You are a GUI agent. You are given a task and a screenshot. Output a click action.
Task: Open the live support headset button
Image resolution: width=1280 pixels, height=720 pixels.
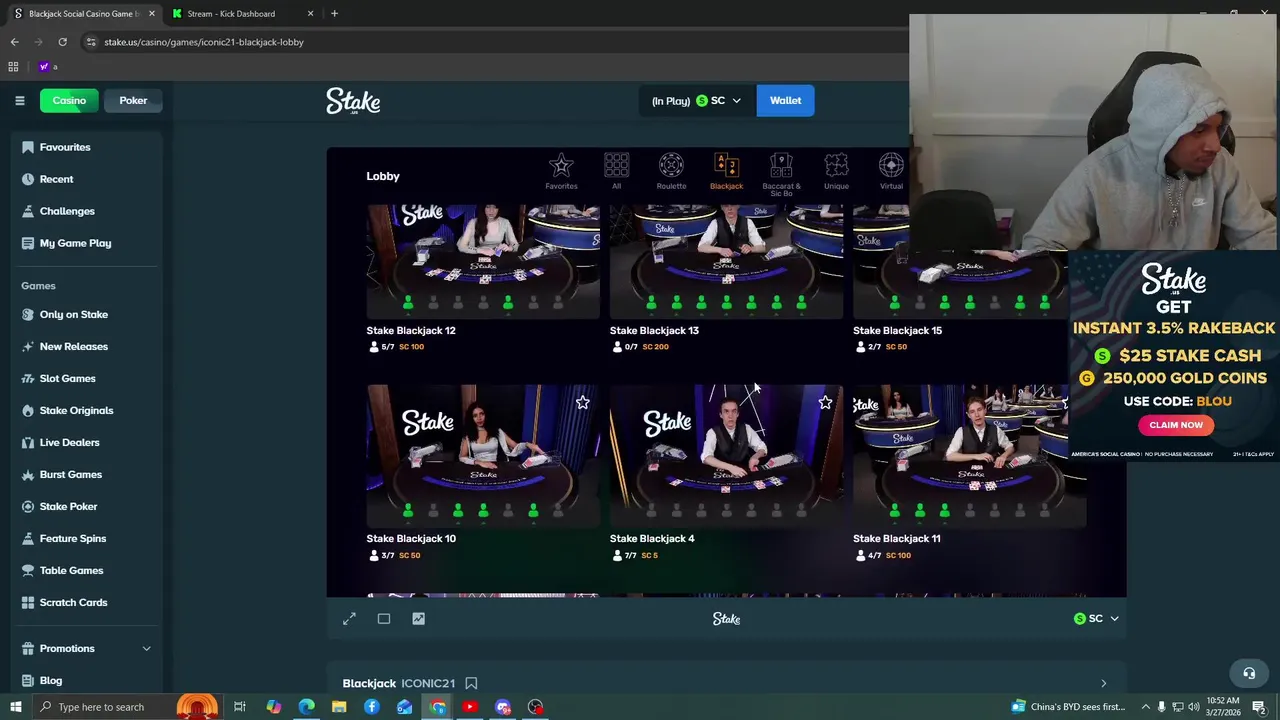(x=1248, y=673)
